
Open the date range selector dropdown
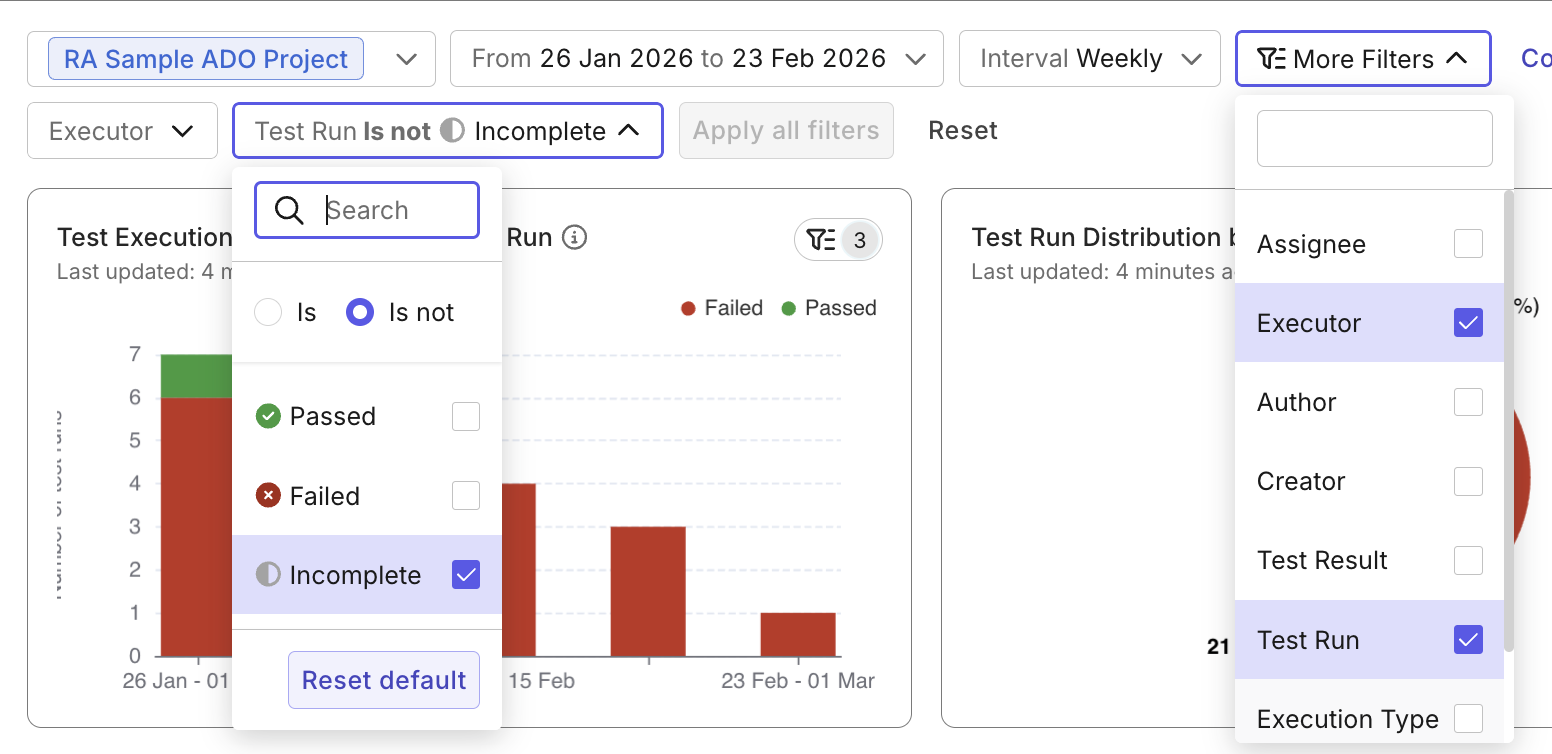click(x=696, y=58)
